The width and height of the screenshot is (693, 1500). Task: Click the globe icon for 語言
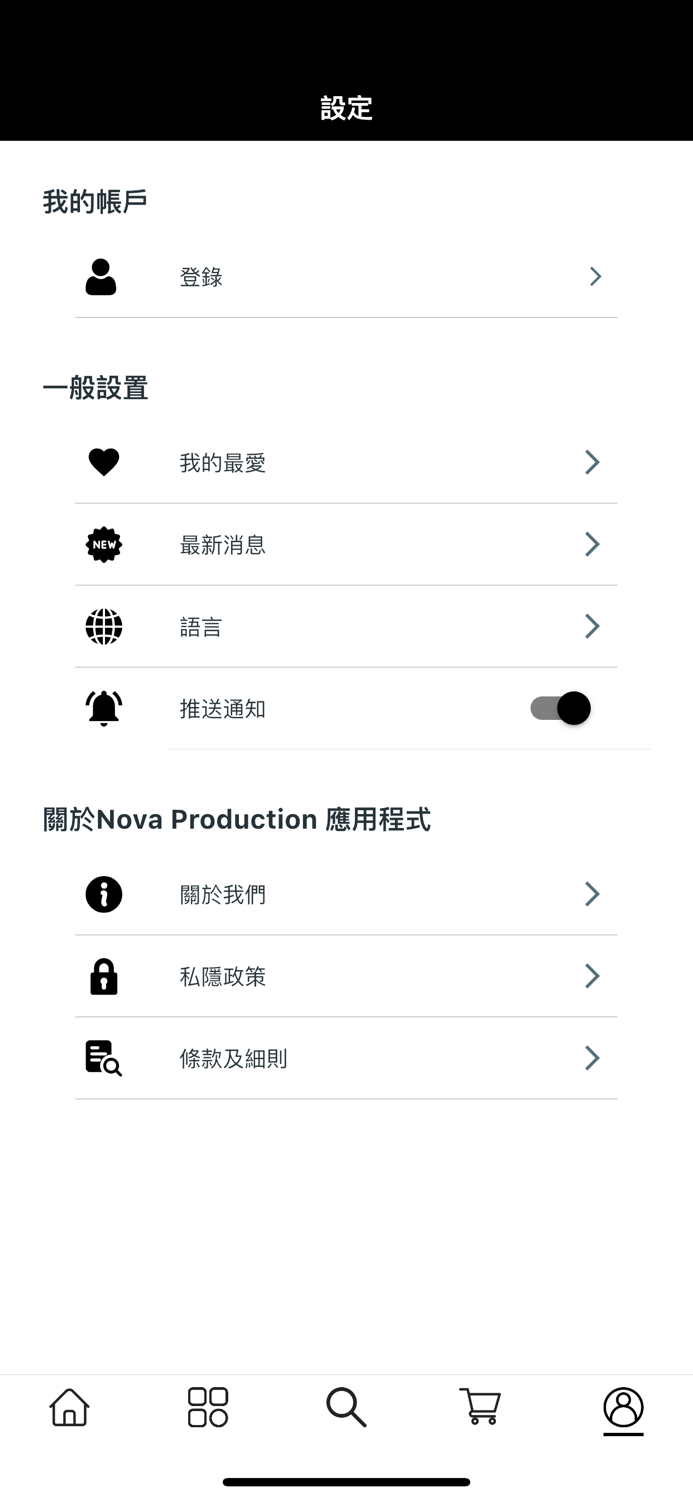(104, 626)
